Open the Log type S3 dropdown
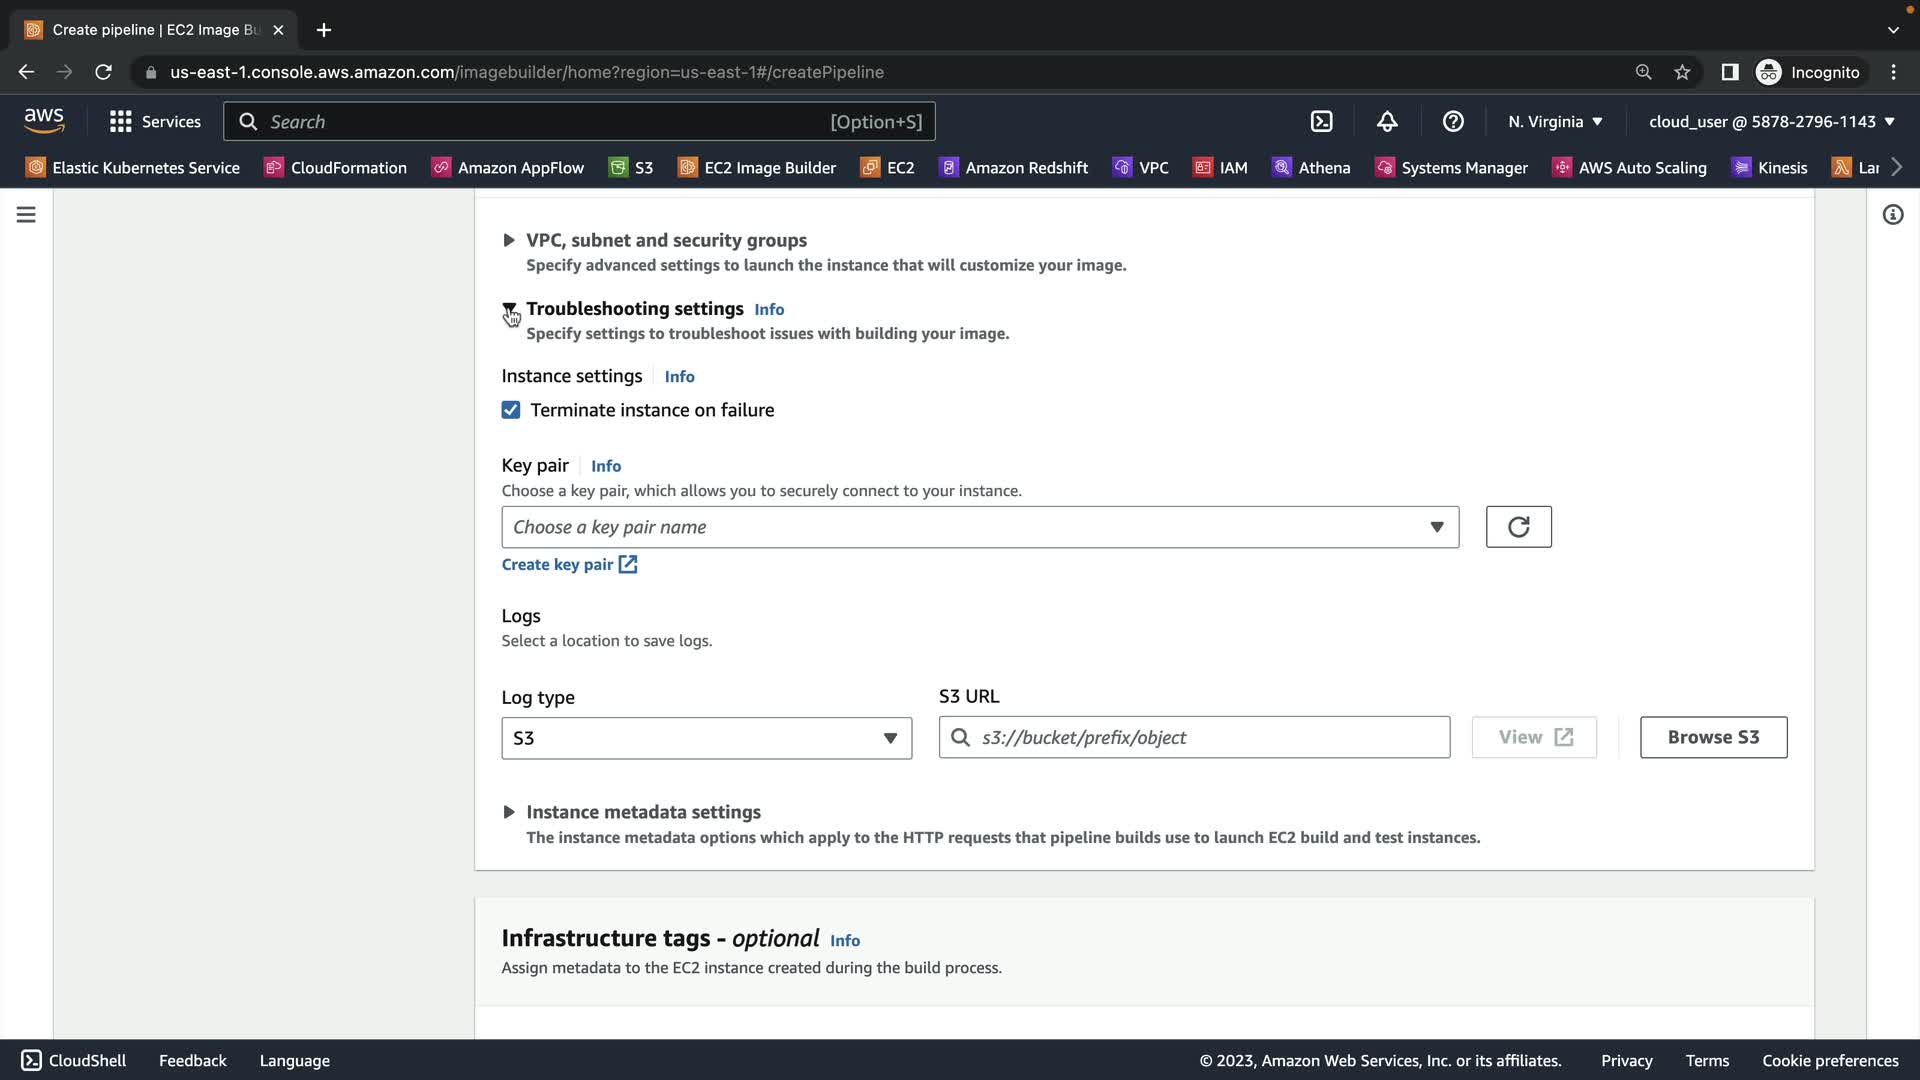1920x1080 pixels. coord(706,738)
